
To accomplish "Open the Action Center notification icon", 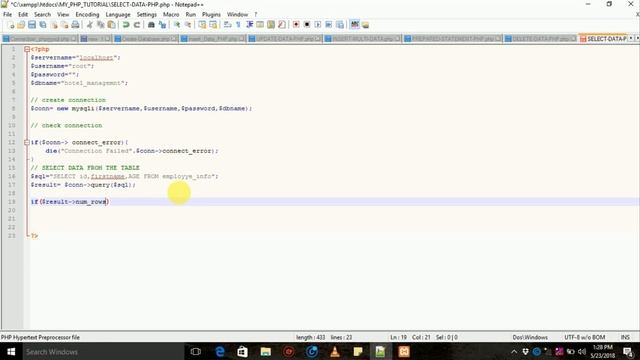I will [x=628, y=351].
